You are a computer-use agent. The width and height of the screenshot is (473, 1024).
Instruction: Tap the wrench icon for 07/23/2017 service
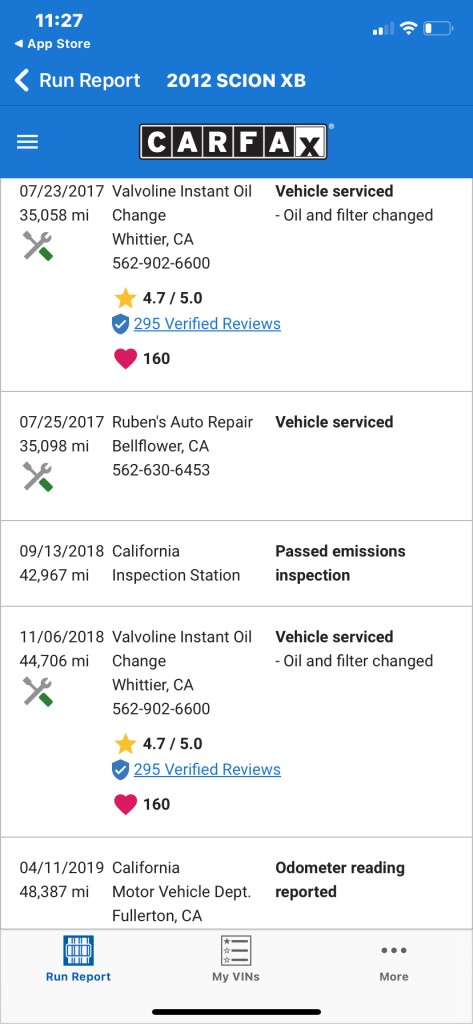point(38,246)
